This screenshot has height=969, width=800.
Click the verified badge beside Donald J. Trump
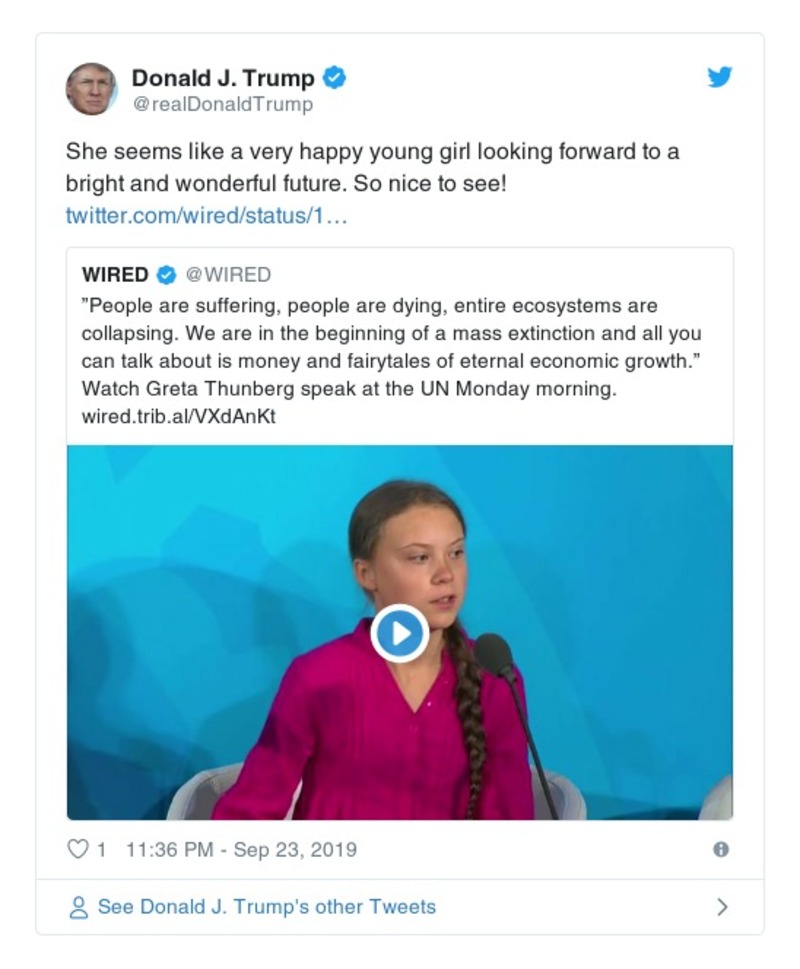pyautogui.click(x=336, y=78)
